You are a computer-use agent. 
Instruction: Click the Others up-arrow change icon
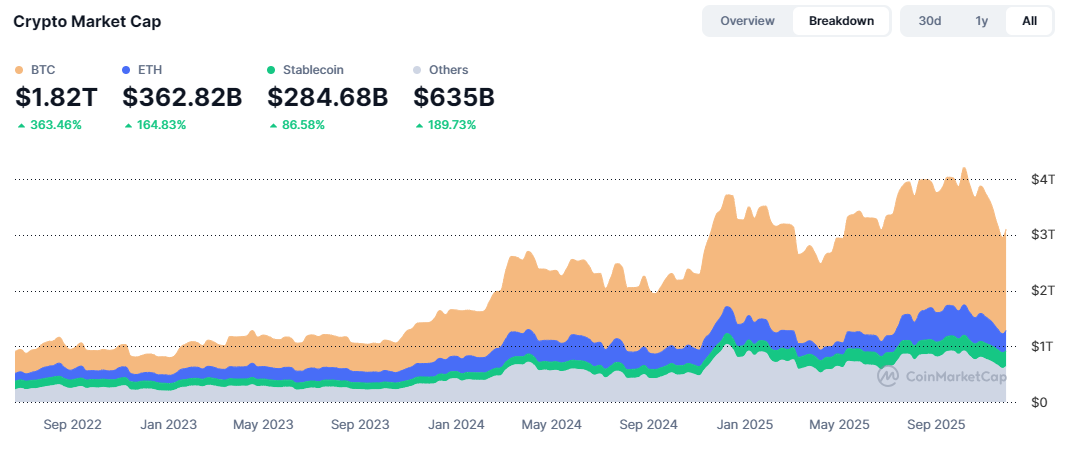(x=419, y=126)
